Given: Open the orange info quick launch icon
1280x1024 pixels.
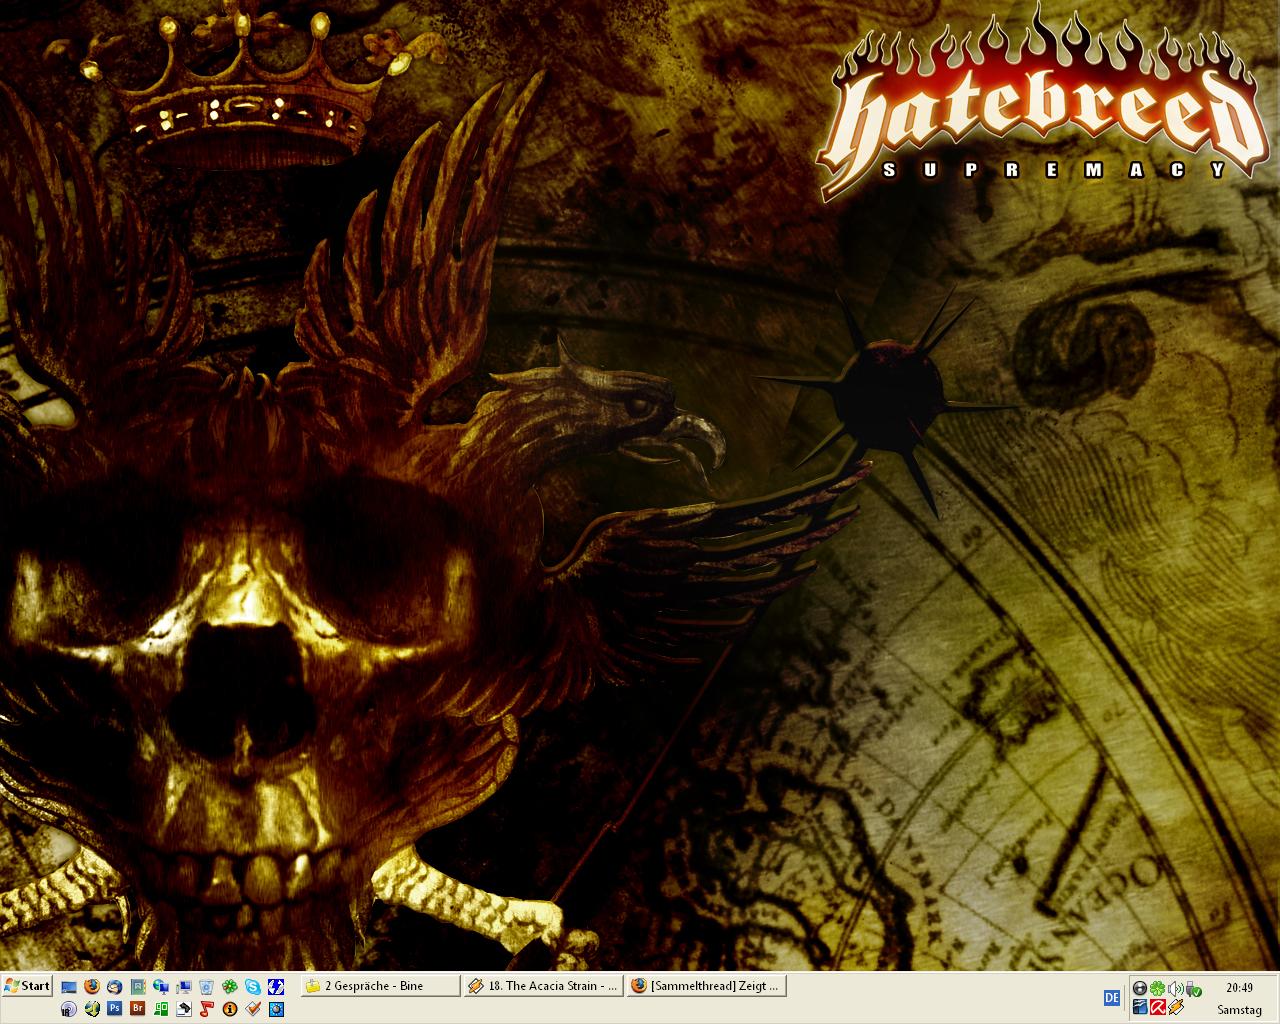Looking at the screenshot, I should (230, 1009).
